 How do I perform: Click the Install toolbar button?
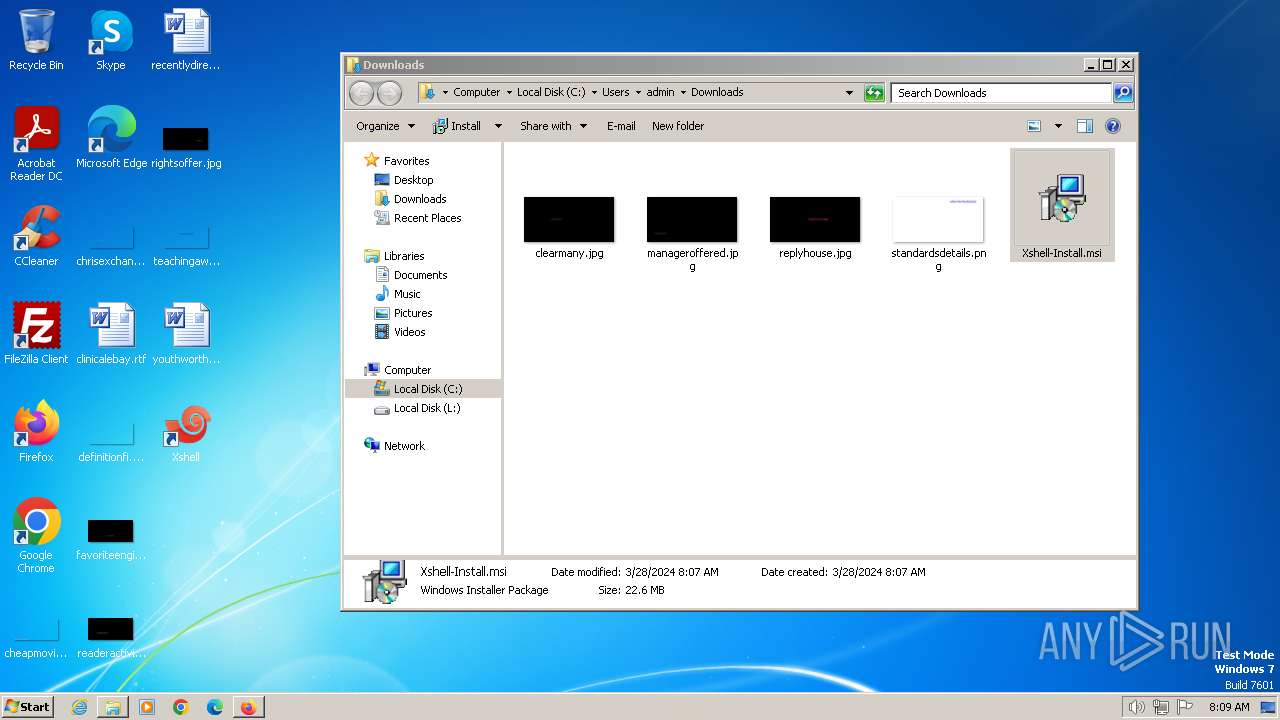pos(457,126)
